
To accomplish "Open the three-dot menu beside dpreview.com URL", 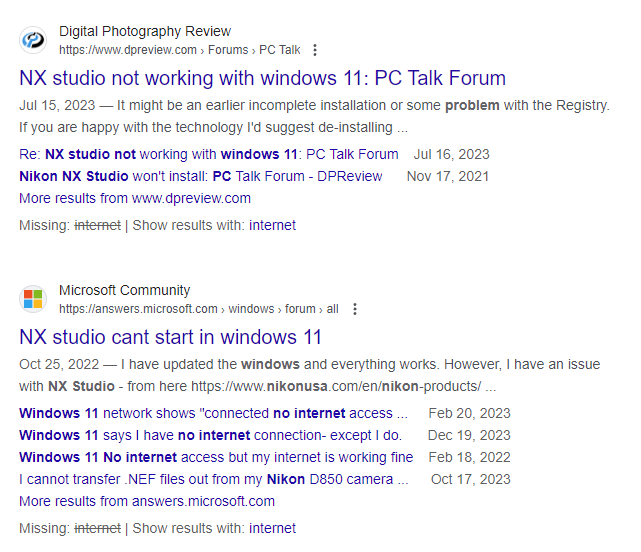I will click(x=315, y=50).
